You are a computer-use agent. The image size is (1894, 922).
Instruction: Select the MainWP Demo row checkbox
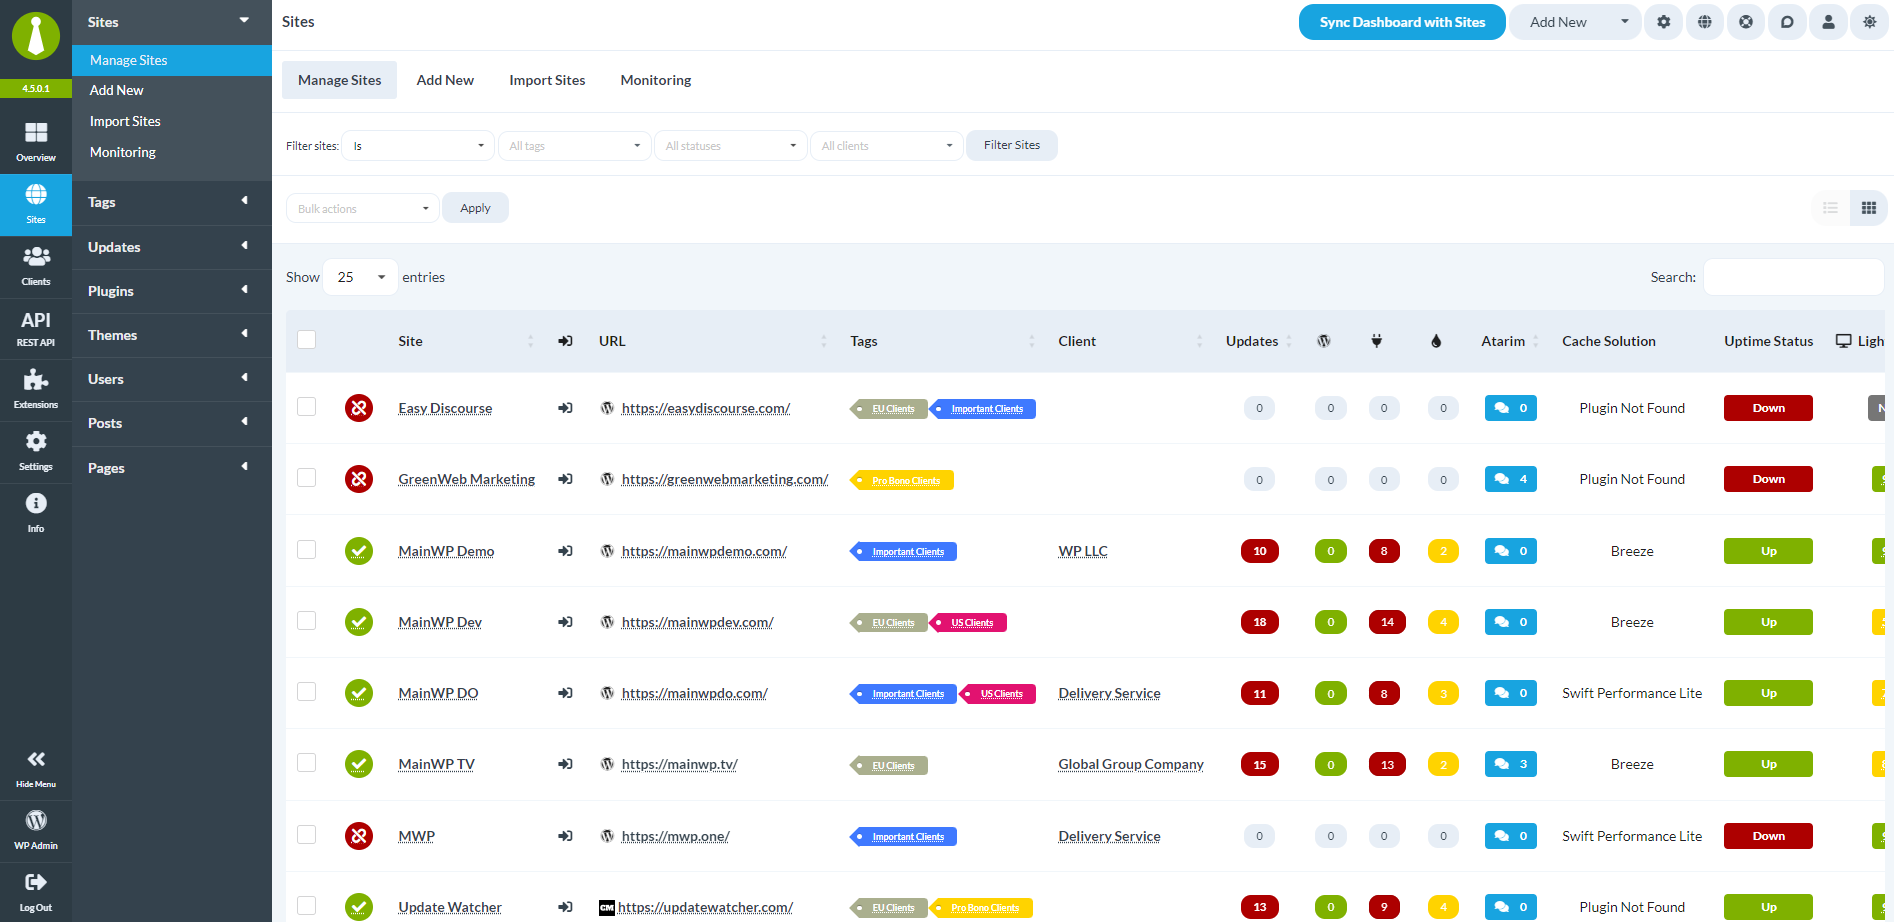(x=307, y=550)
